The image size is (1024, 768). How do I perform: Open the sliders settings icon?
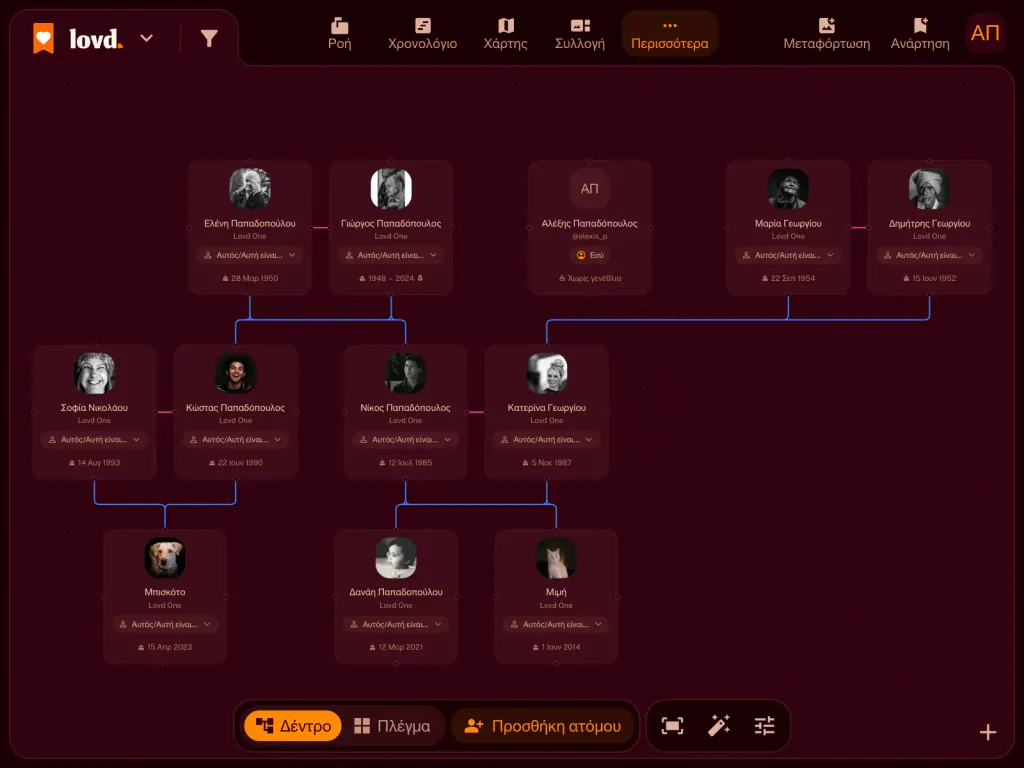tap(764, 726)
